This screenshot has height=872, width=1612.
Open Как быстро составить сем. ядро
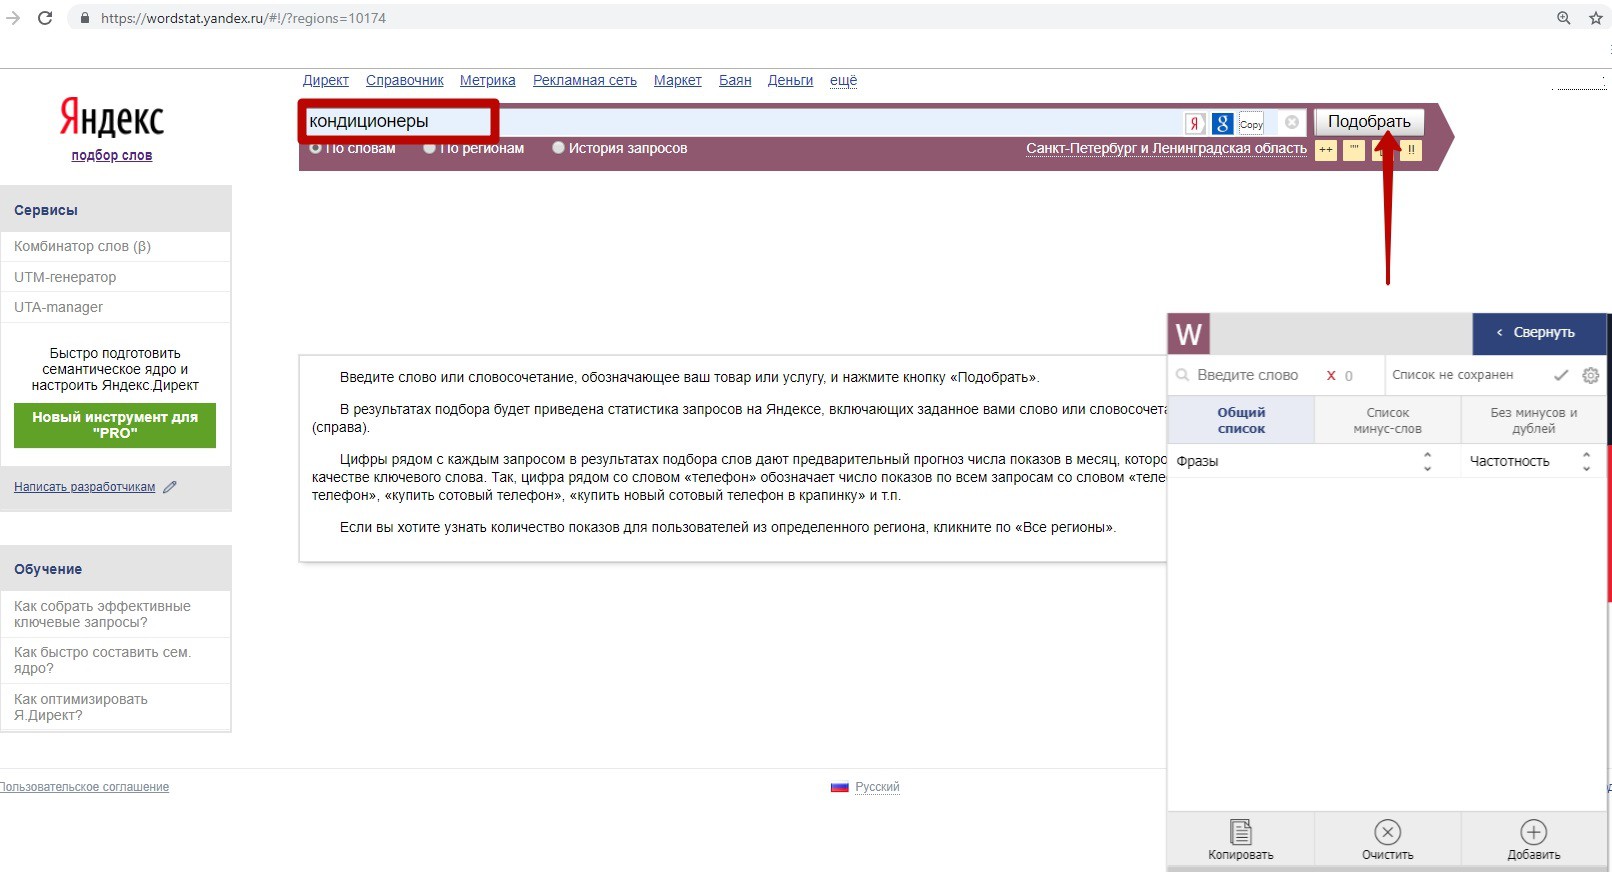pyautogui.click(x=102, y=660)
